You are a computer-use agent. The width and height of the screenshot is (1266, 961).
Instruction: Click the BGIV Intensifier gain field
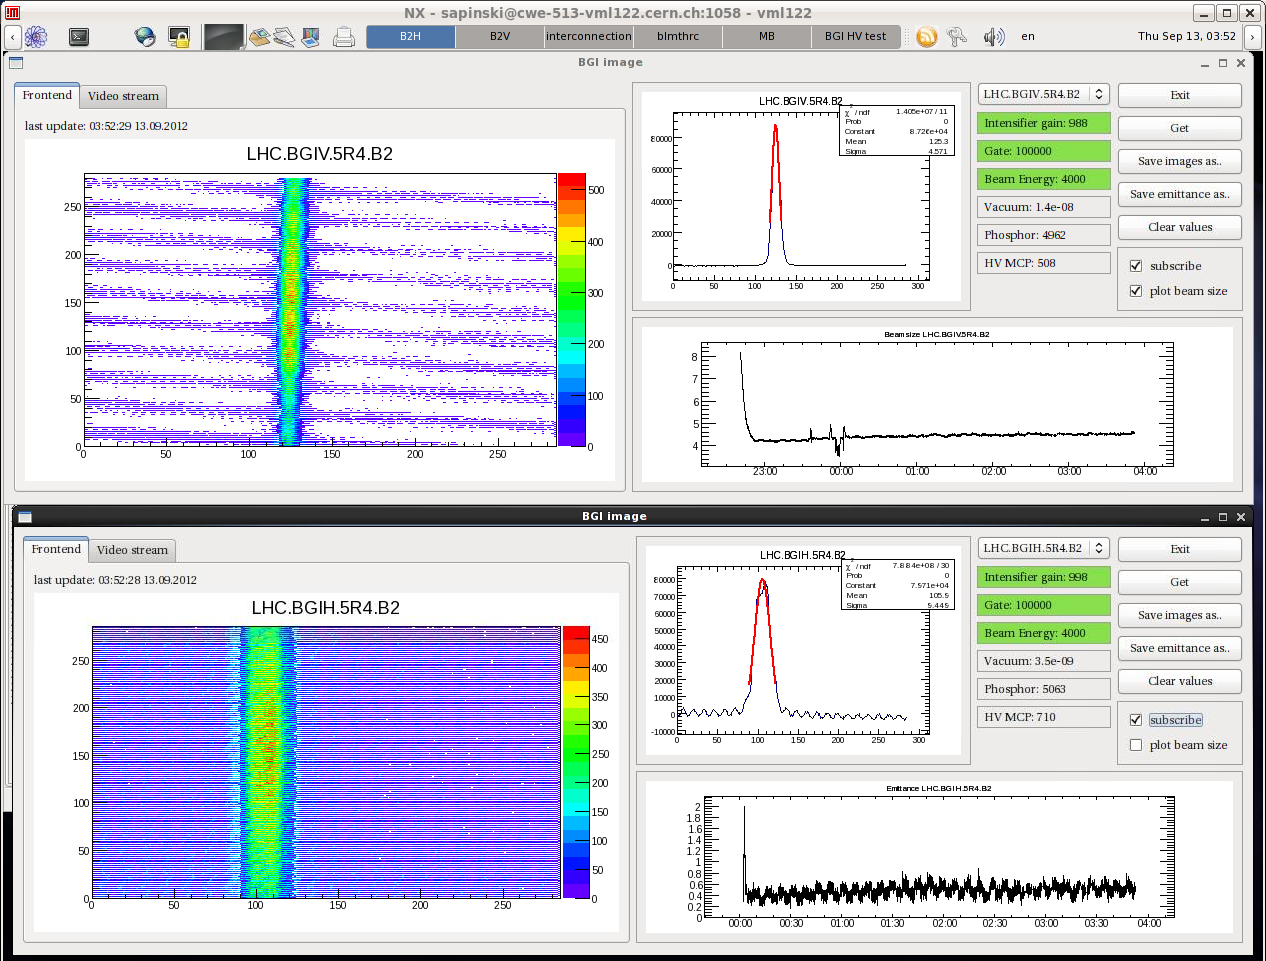point(1043,123)
